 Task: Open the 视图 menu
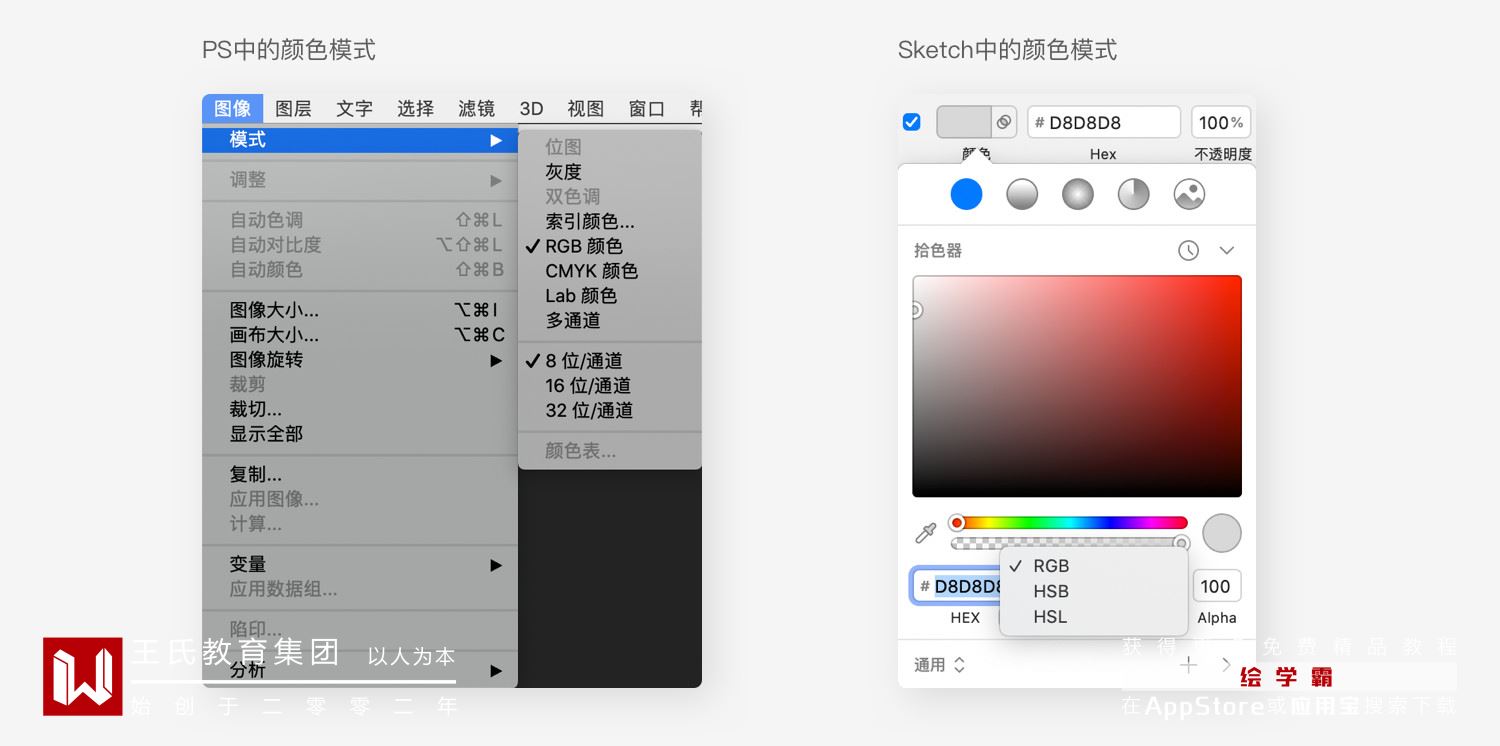[x=586, y=108]
